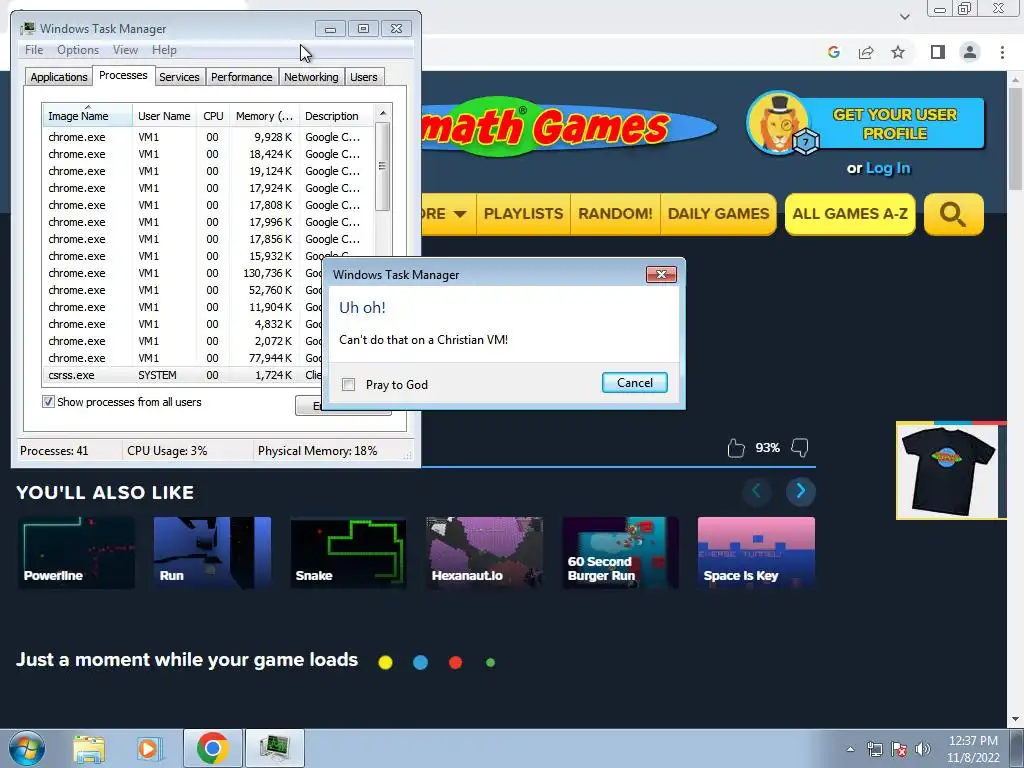The height and width of the screenshot is (768, 1024).
Task: Open DAILY GAMES nav button
Action: pyautogui.click(x=718, y=214)
